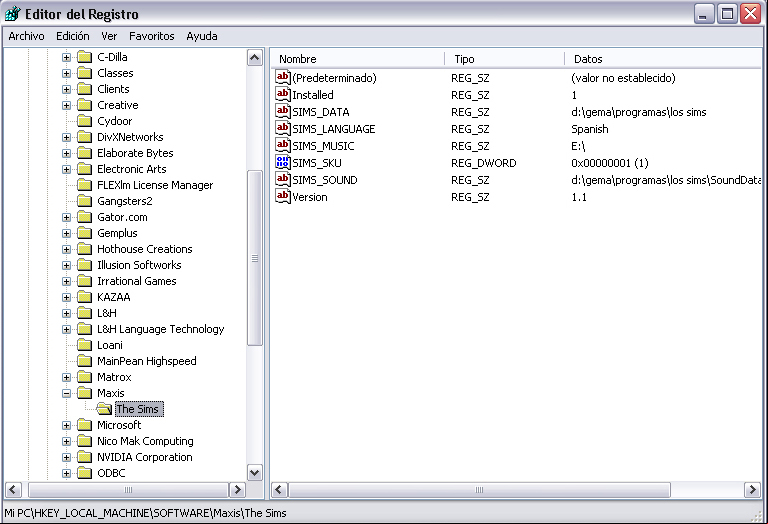
Task: Expand the ODBC key node
Action: (67, 474)
